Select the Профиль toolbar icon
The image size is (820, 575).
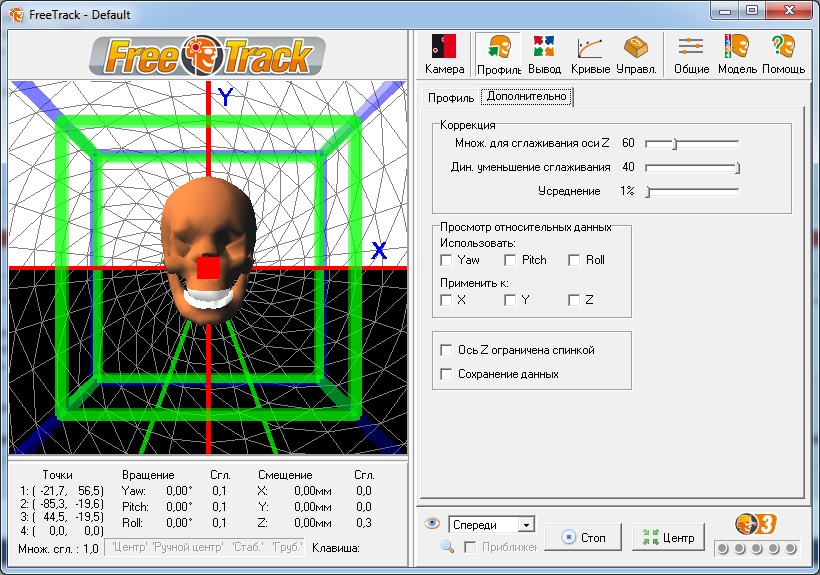tap(498, 54)
